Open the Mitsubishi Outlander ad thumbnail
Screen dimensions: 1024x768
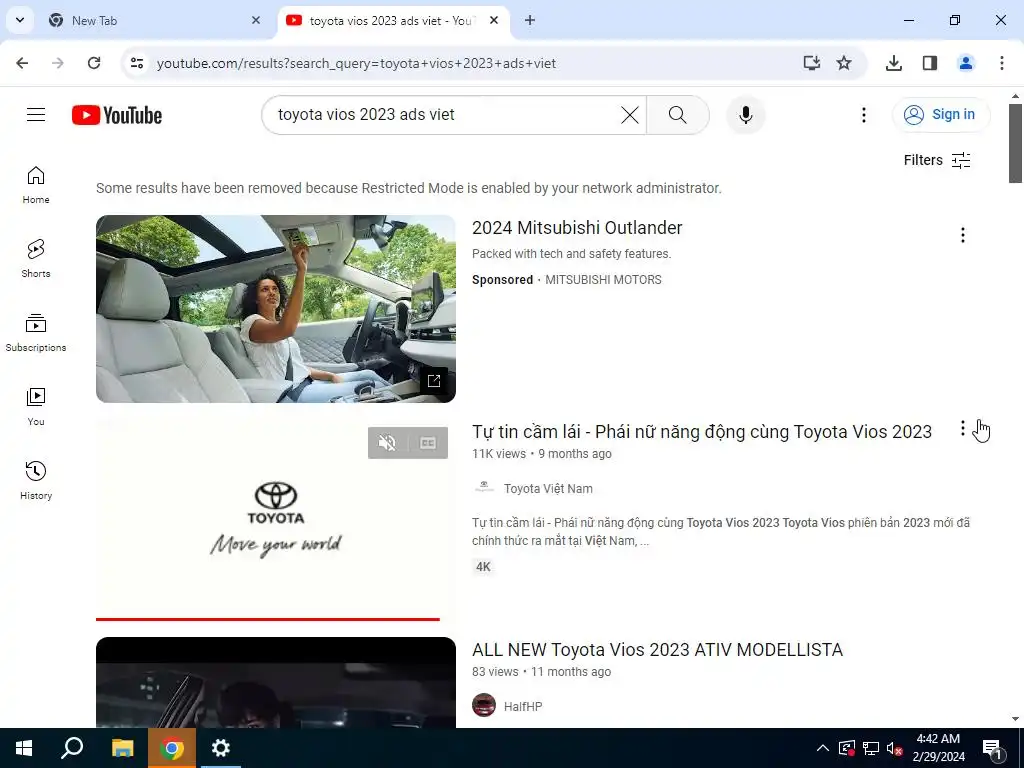[276, 309]
